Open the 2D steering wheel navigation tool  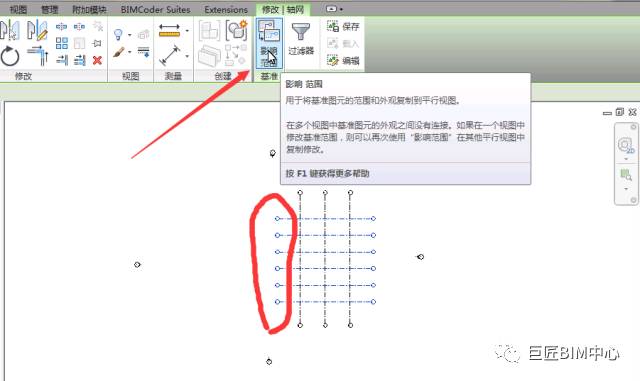pos(625,145)
